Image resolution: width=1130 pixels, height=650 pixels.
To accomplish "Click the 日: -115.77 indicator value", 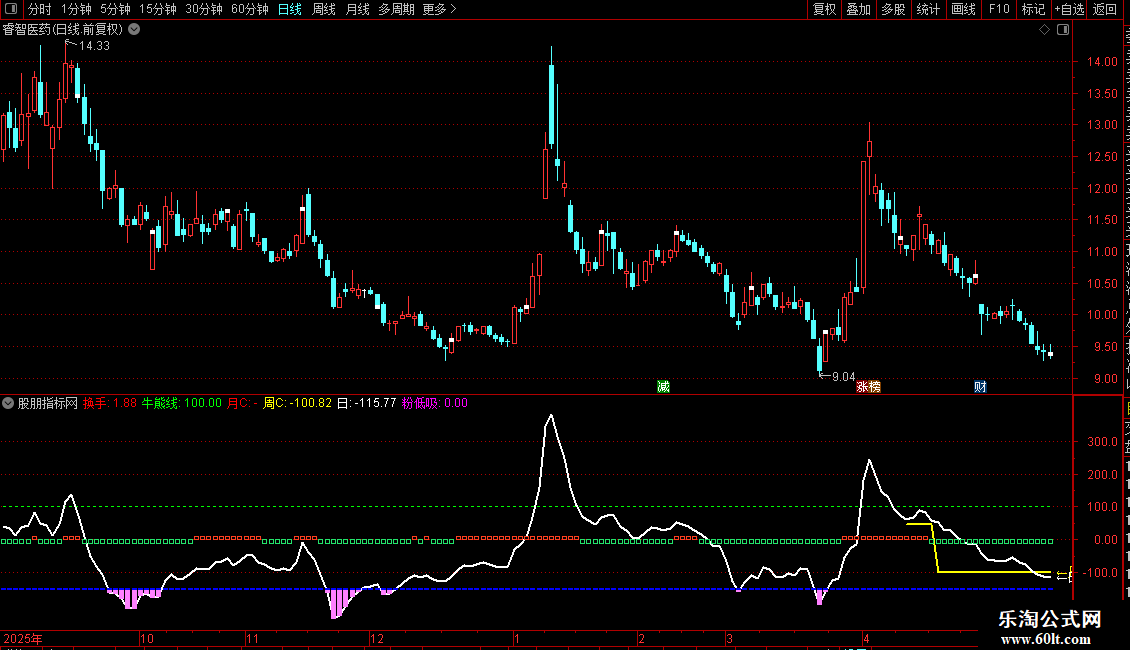I will click(x=367, y=403).
